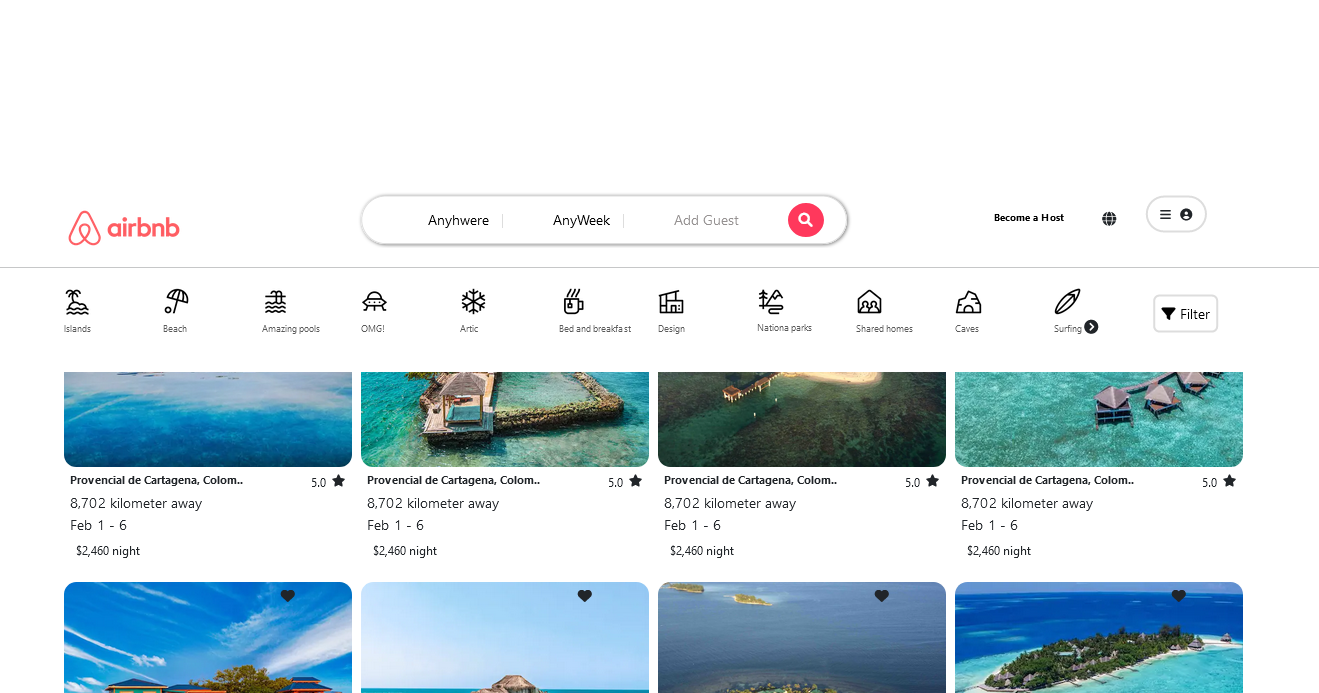Click "$2,460 night" under the open ocean photo
This screenshot has height=693, width=1319.
tap(108, 551)
